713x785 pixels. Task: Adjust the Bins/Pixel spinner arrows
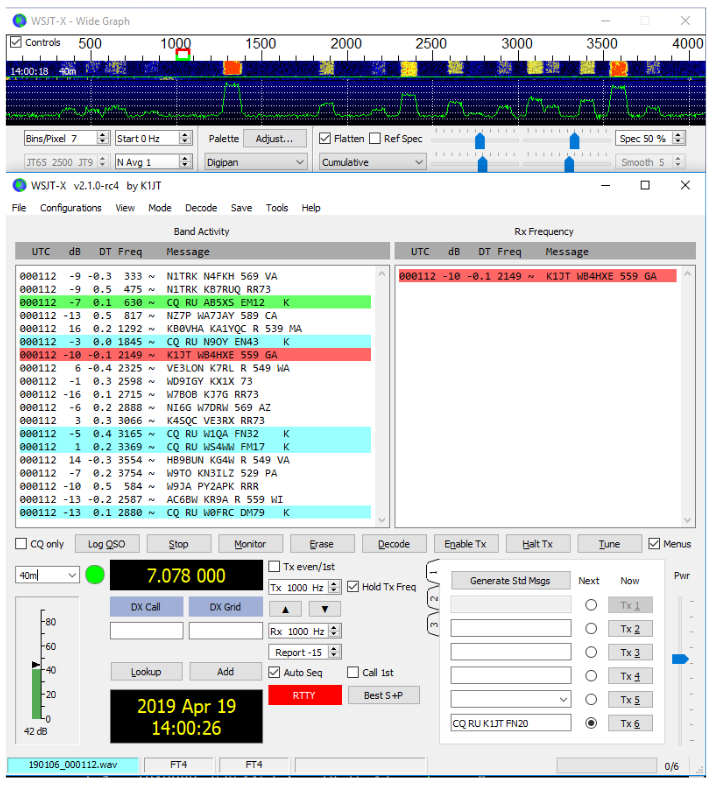103,138
